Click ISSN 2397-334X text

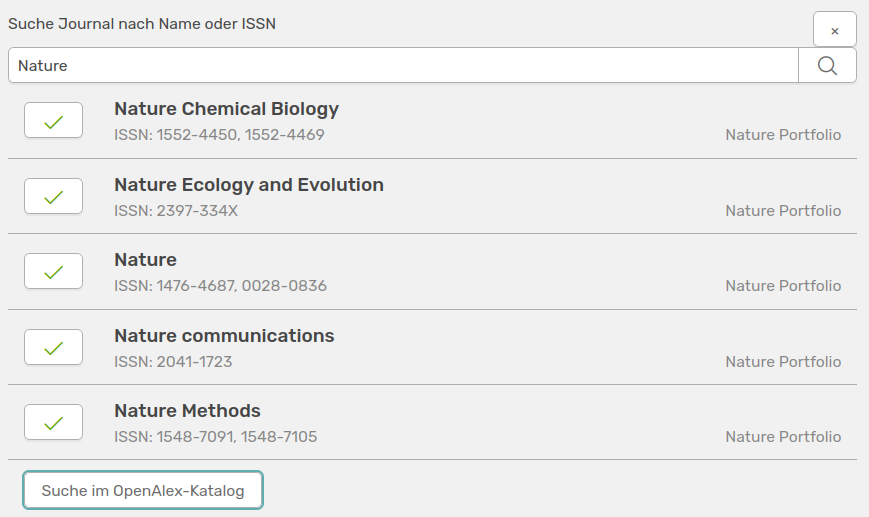(x=176, y=210)
